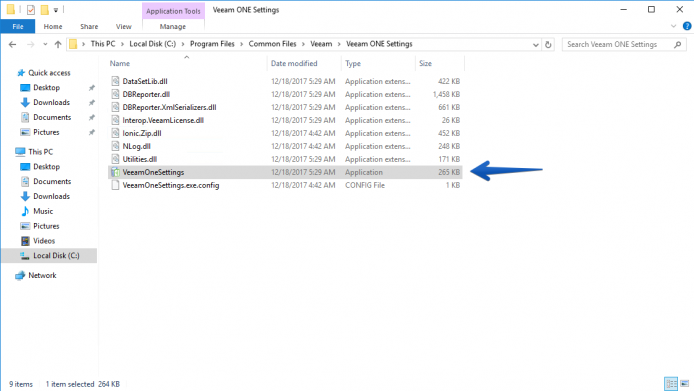This screenshot has width=694, height=391.
Task: Select the DBReporter.XmlSerializers.dll file
Action: pos(169,107)
